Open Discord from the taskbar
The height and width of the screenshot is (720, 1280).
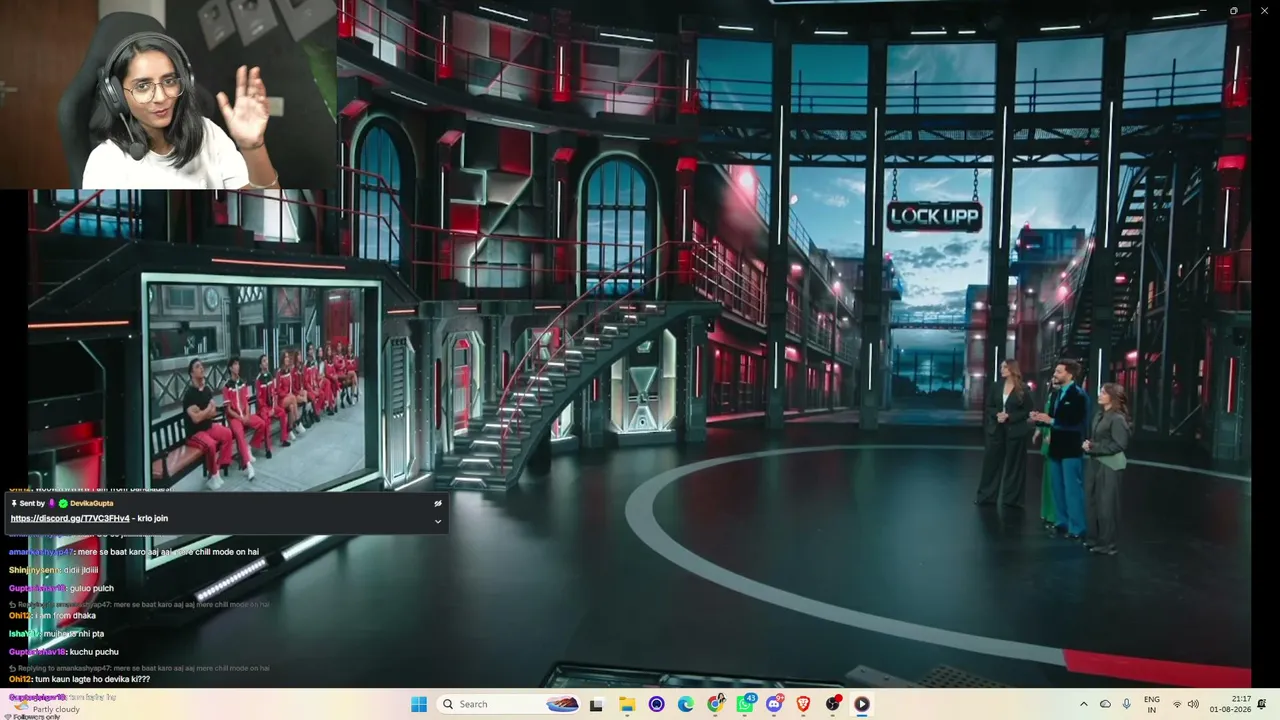[x=774, y=704]
